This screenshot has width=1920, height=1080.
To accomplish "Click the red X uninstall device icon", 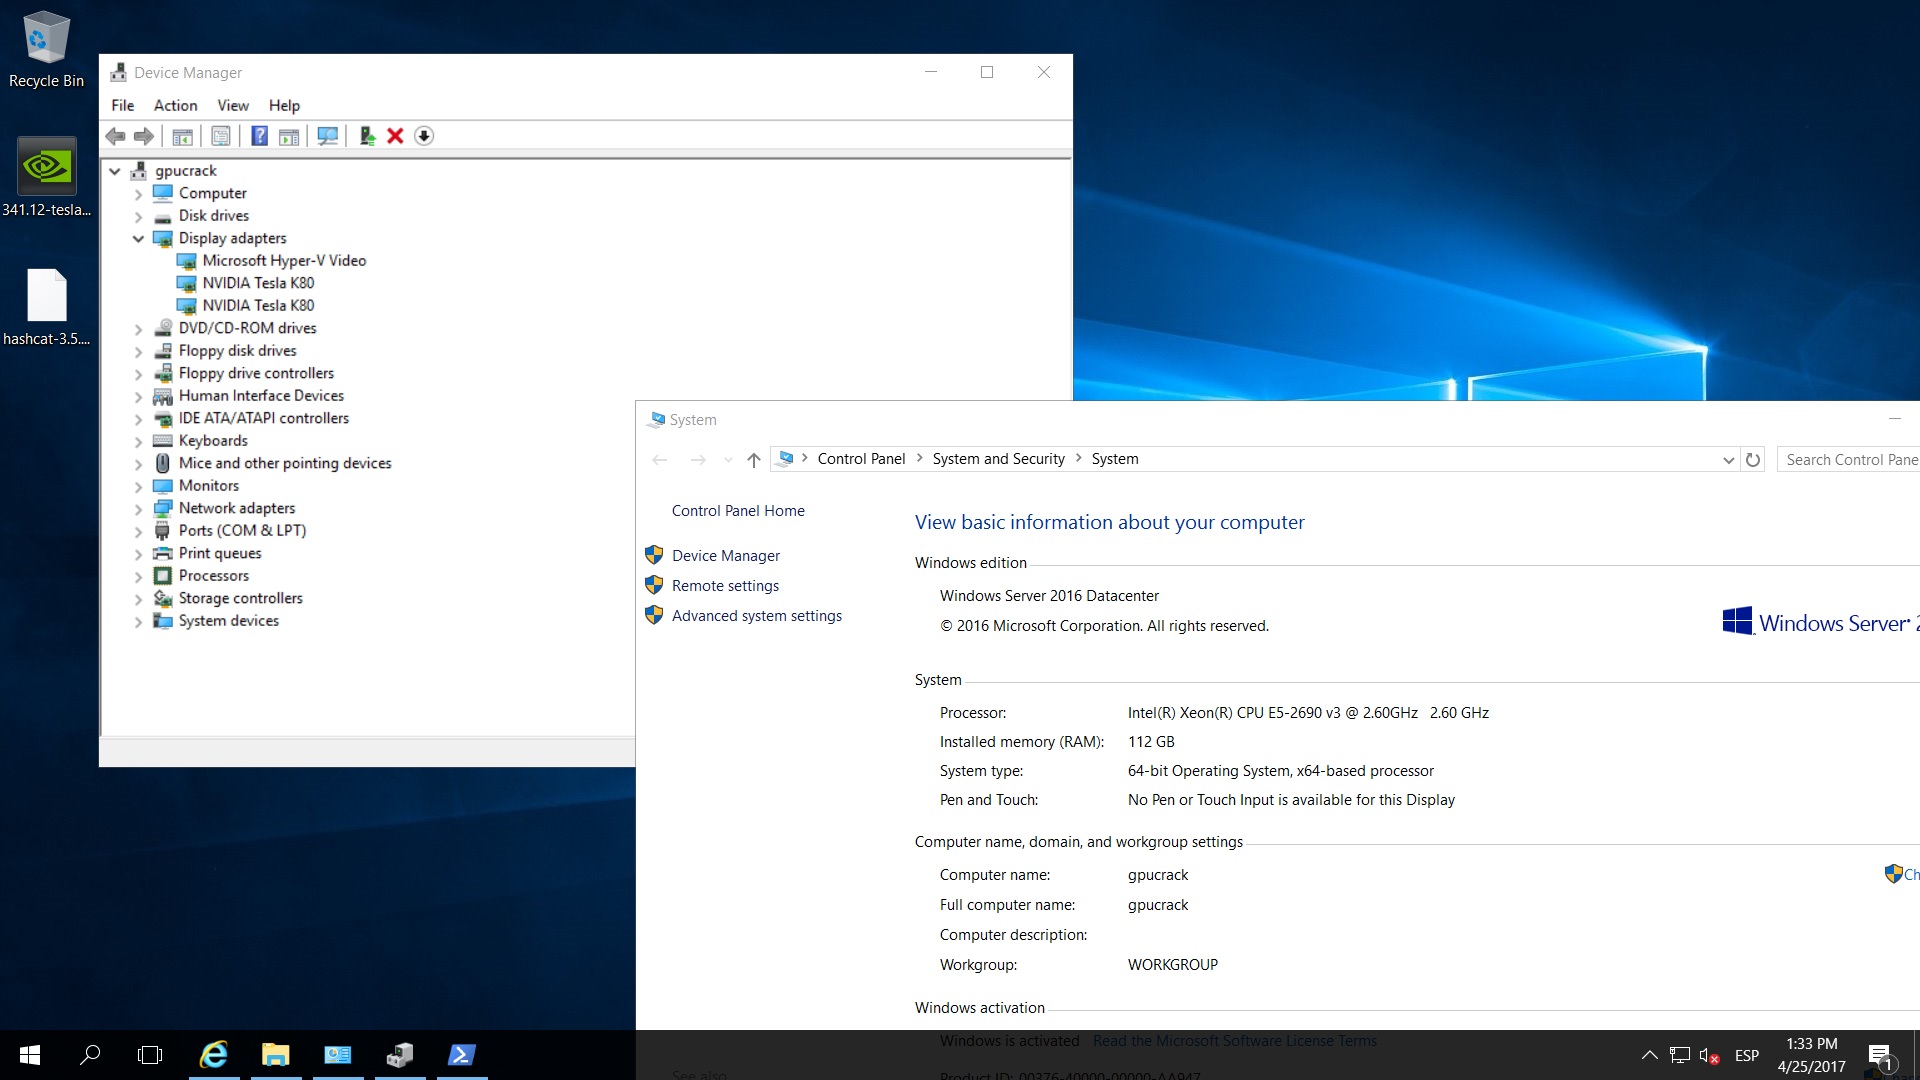I will coord(395,136).
